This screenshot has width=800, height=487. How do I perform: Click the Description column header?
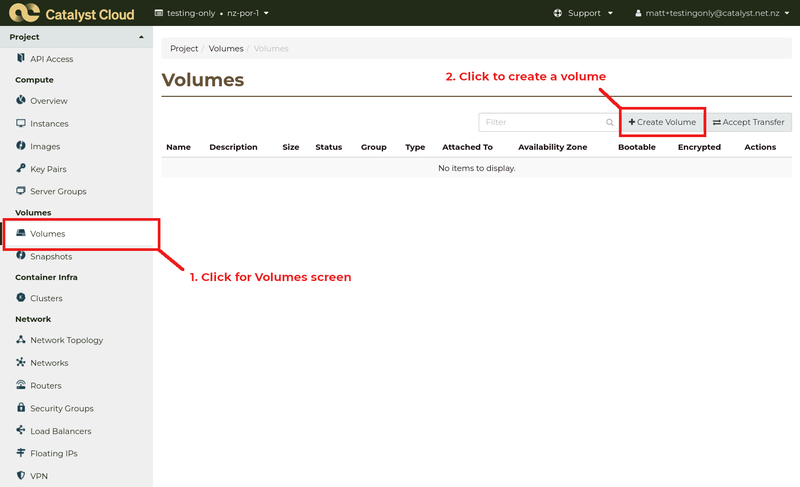click(233, 147)
